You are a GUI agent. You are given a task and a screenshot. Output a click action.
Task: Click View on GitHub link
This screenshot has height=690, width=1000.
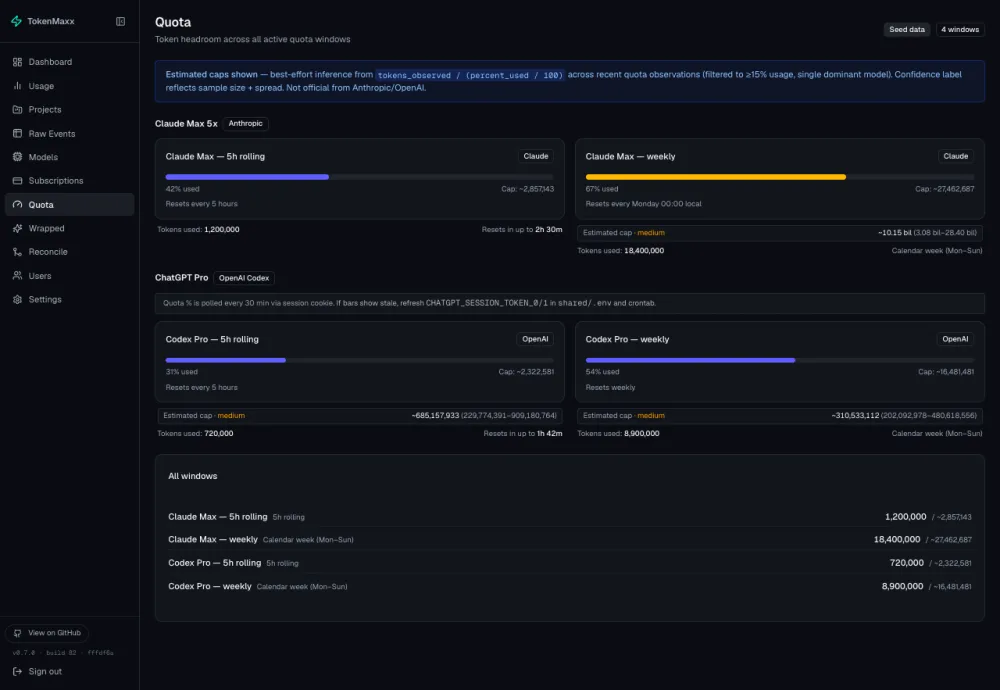pyautogui.click(x=47, y=633)
